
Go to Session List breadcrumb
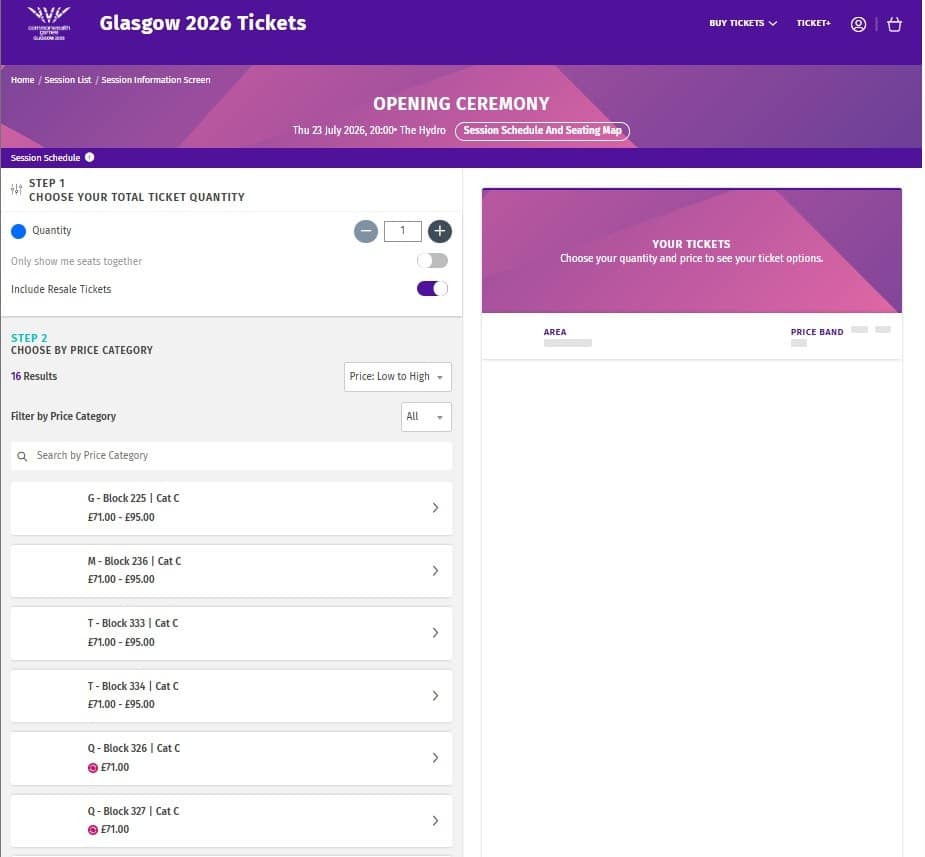pos(68,80)
